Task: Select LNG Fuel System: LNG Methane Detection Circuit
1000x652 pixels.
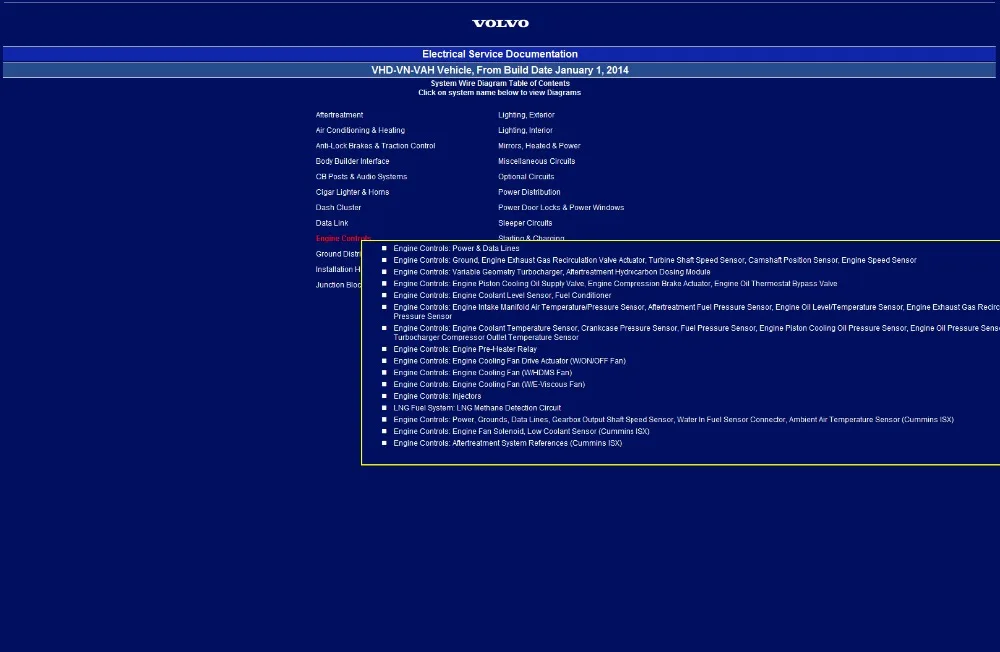Action: click(476, 408)
